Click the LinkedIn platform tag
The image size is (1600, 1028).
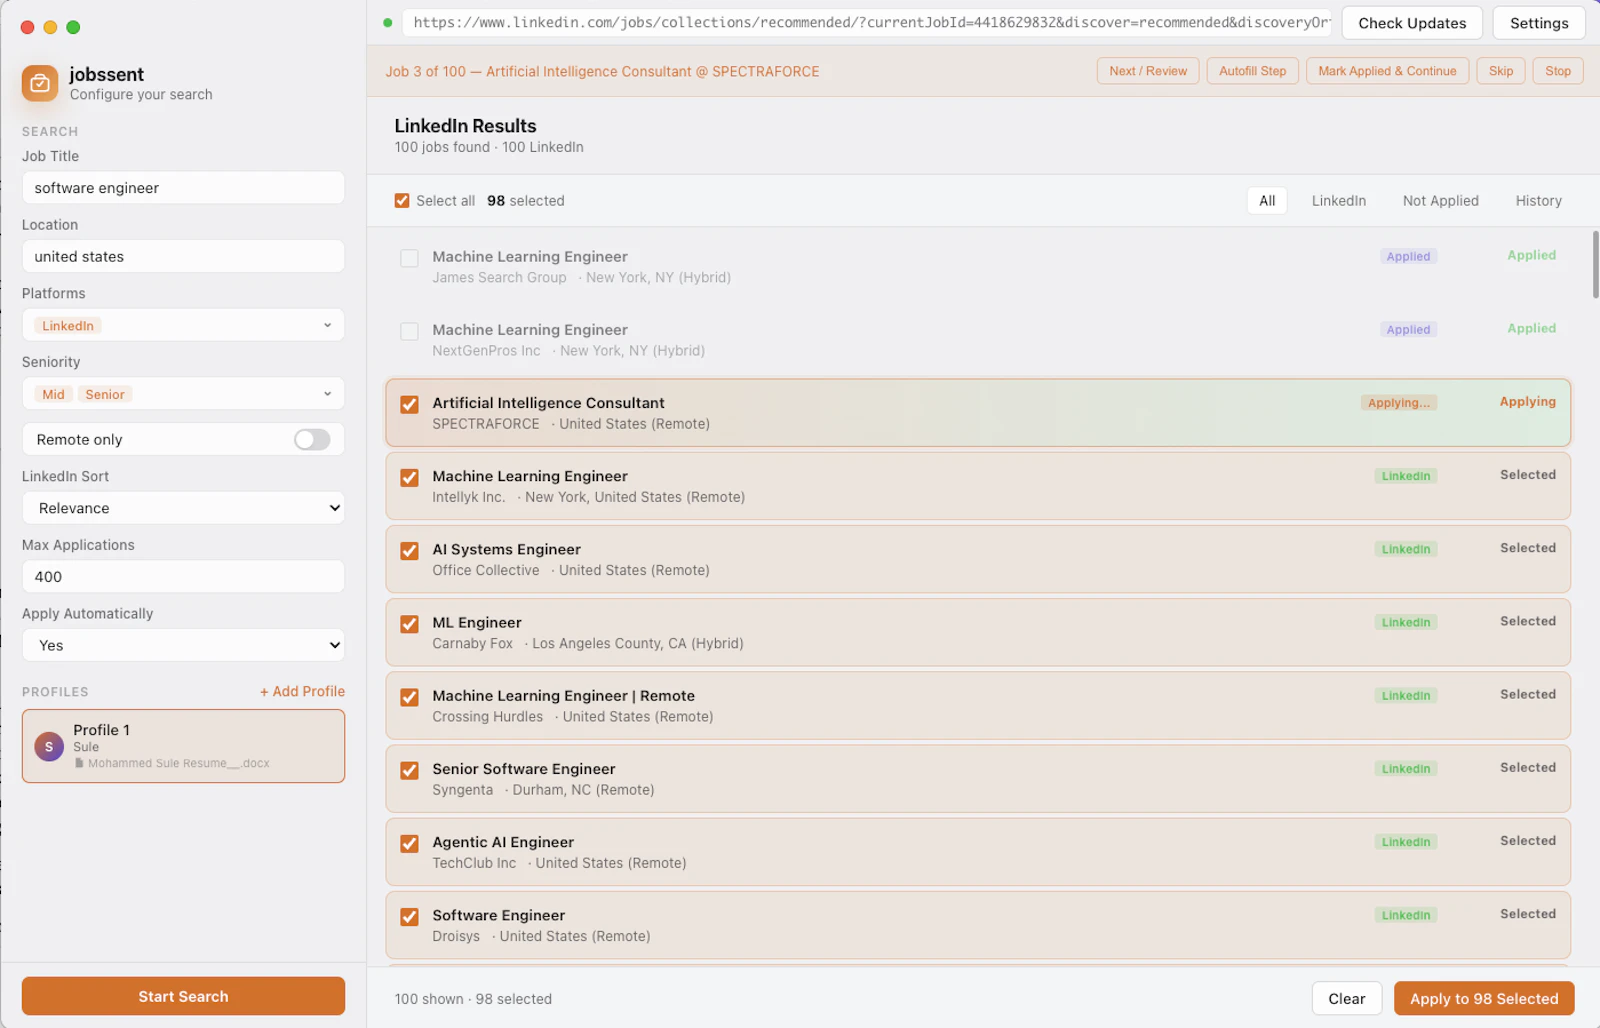click(68, 326)
